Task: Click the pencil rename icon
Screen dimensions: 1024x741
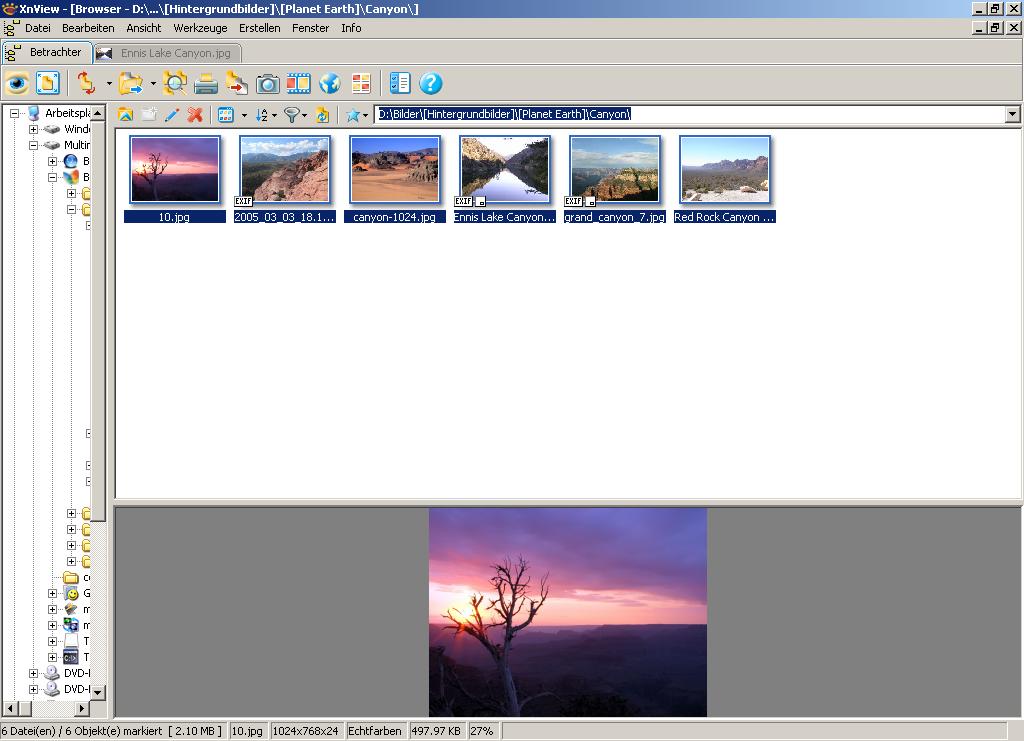Action: point(172,115)
